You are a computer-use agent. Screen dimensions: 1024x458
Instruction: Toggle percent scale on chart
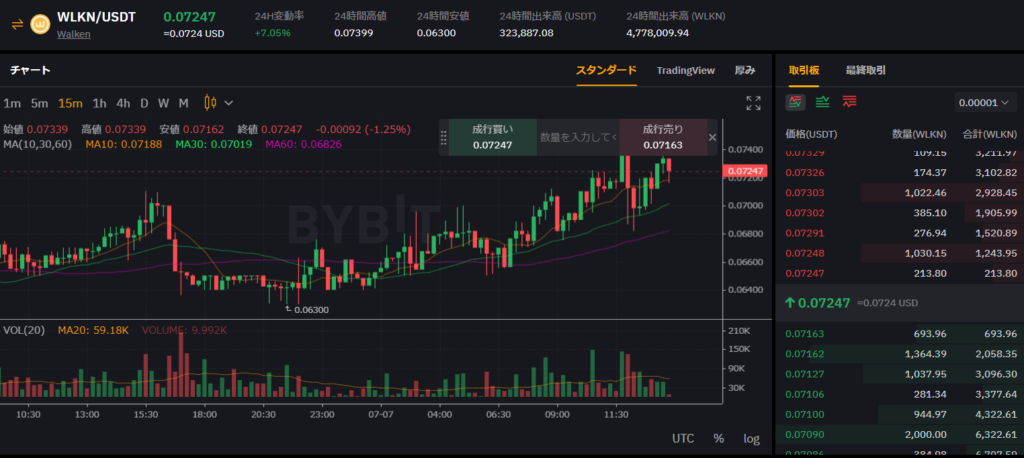[718, 438]
